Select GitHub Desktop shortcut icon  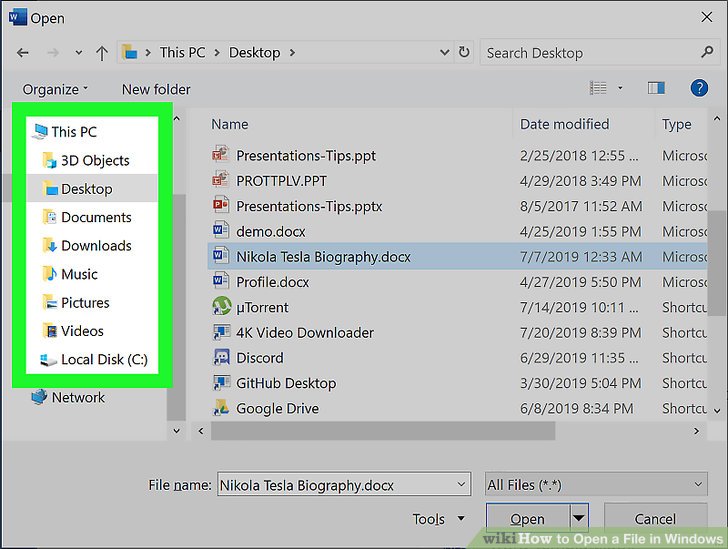coord(221,382)
